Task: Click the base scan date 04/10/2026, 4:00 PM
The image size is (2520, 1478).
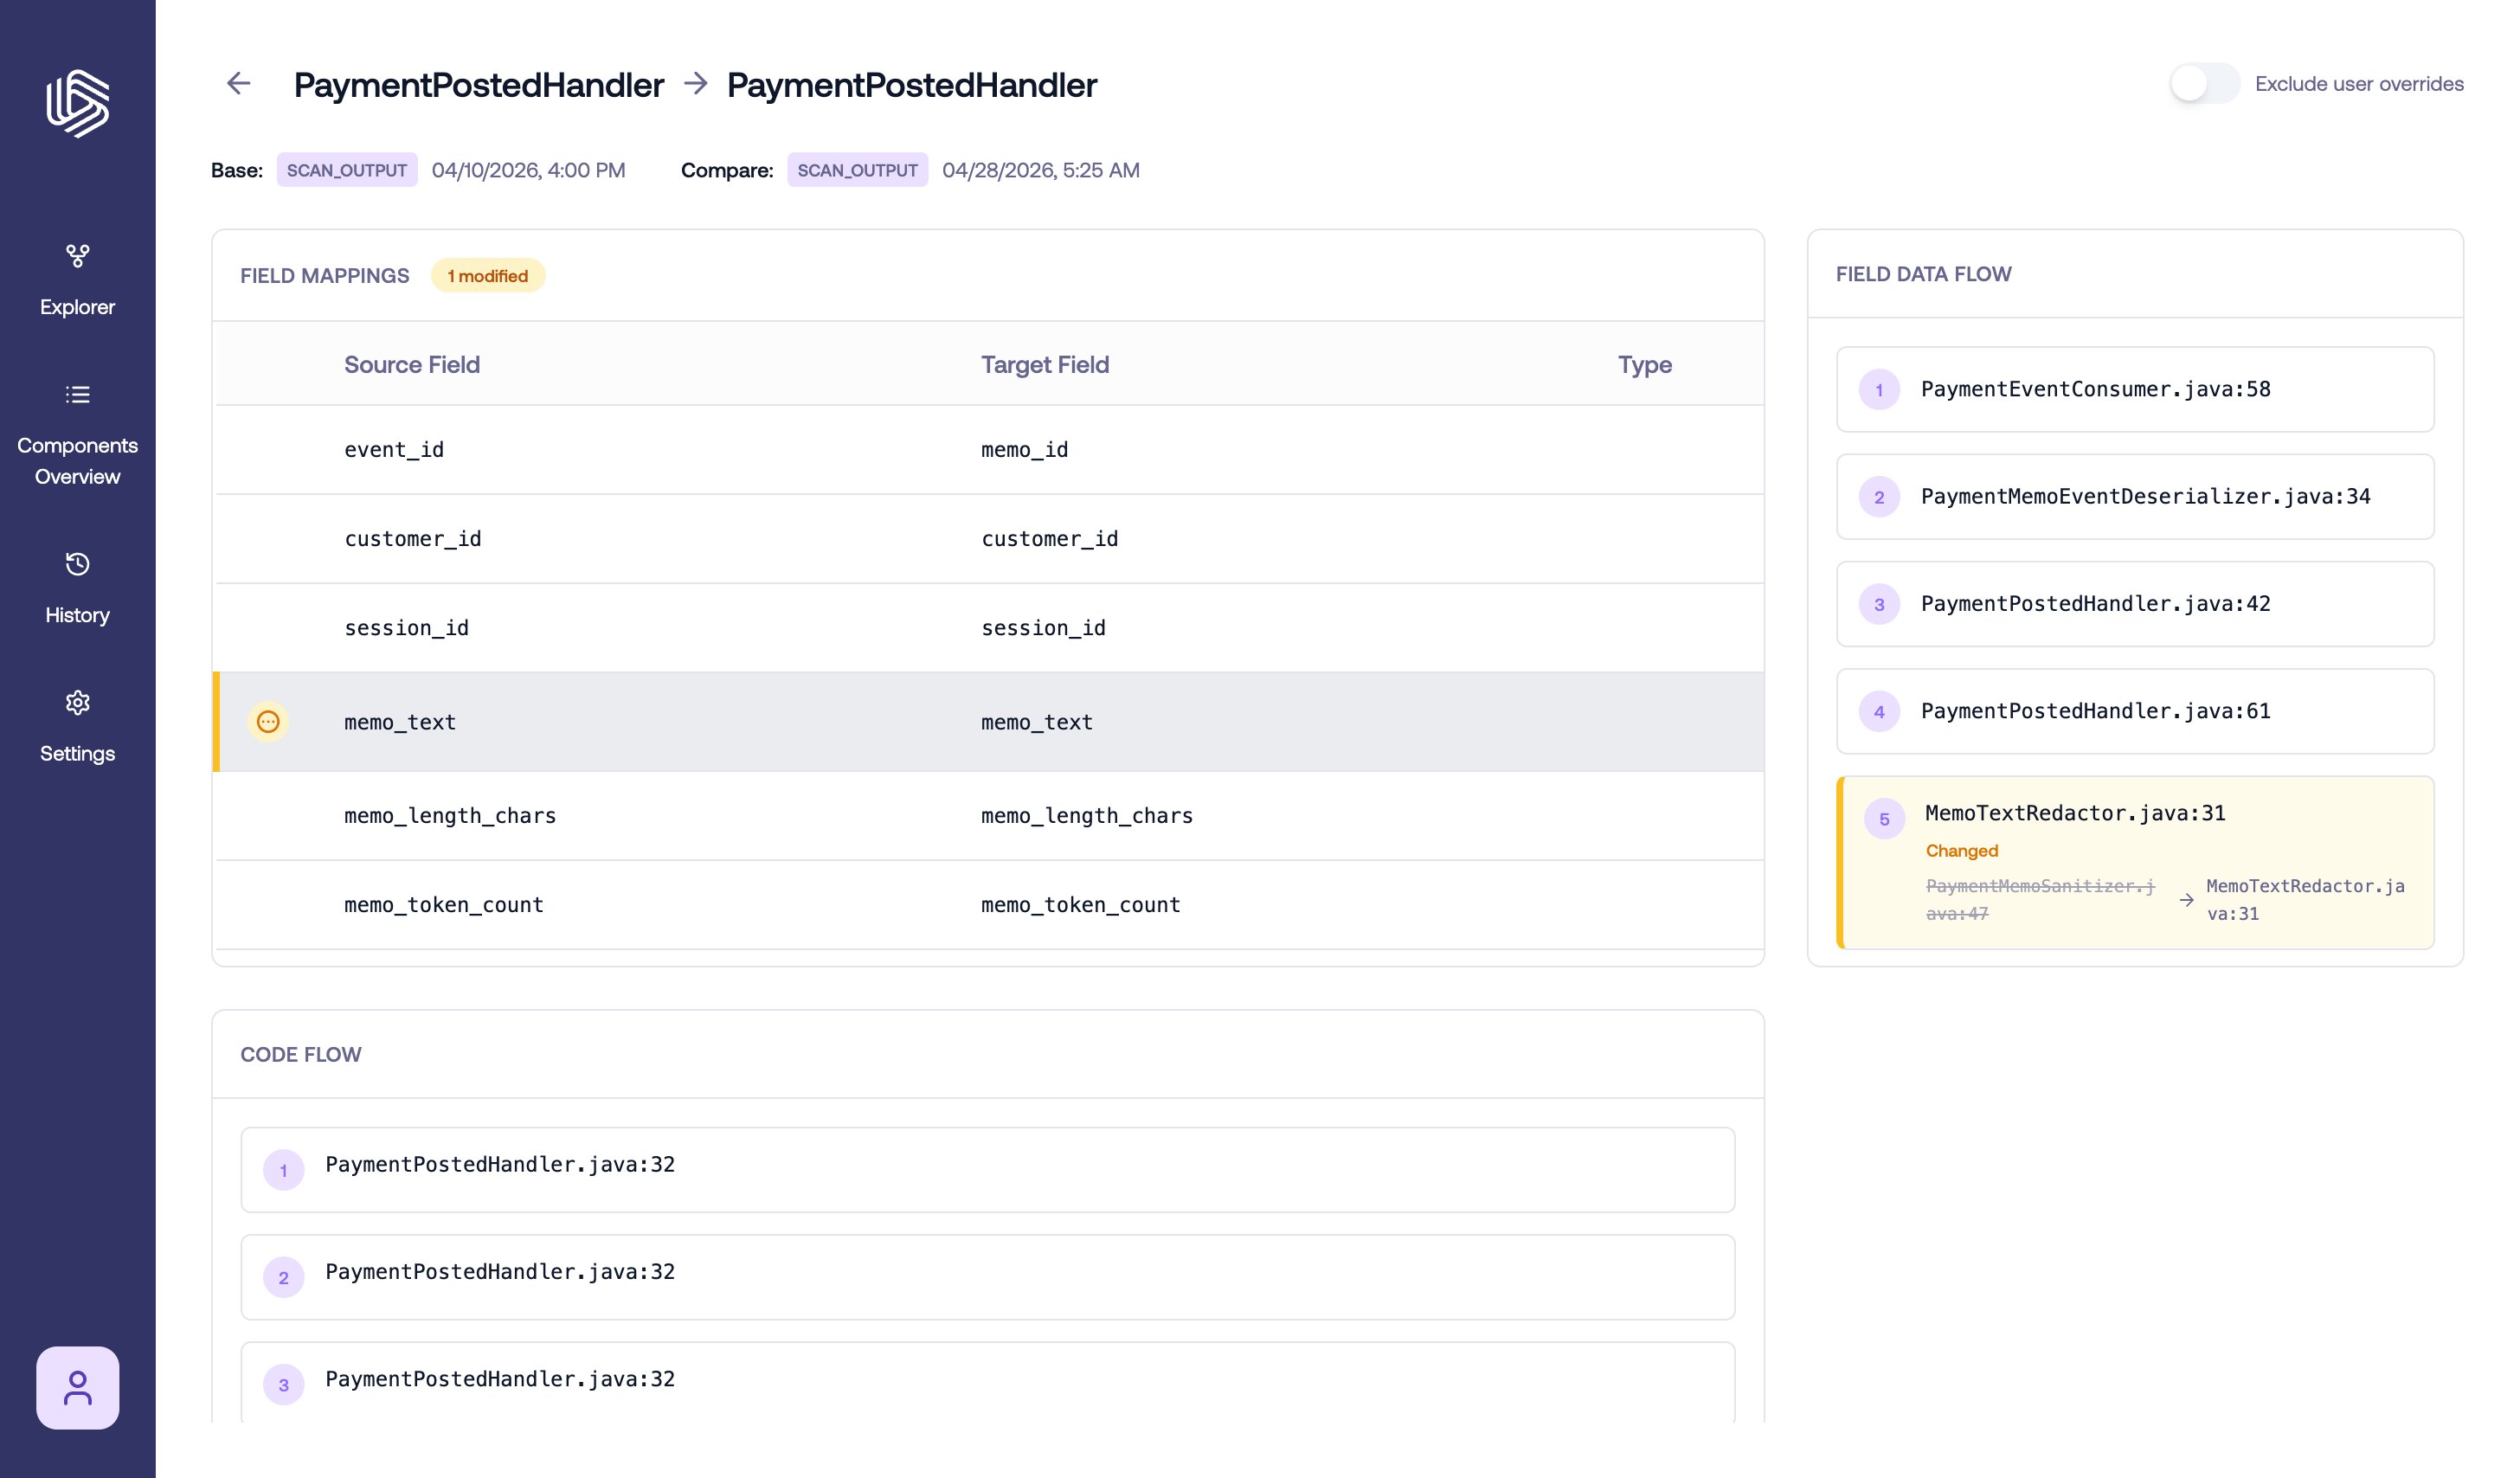Action: [x=528, y=170]
